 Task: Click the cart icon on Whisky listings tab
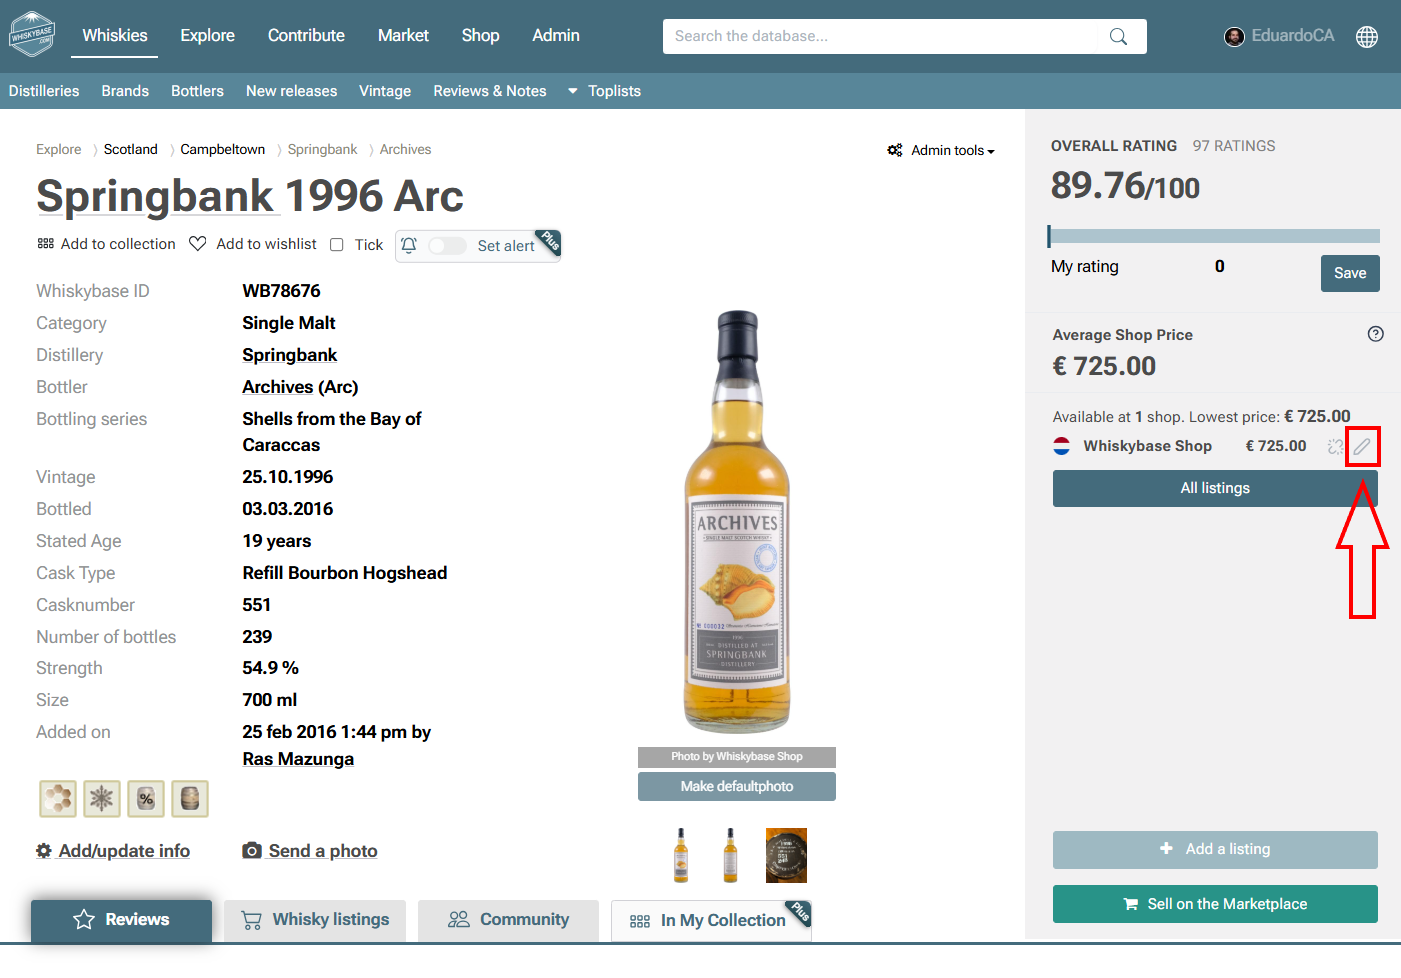click(252, 920)
